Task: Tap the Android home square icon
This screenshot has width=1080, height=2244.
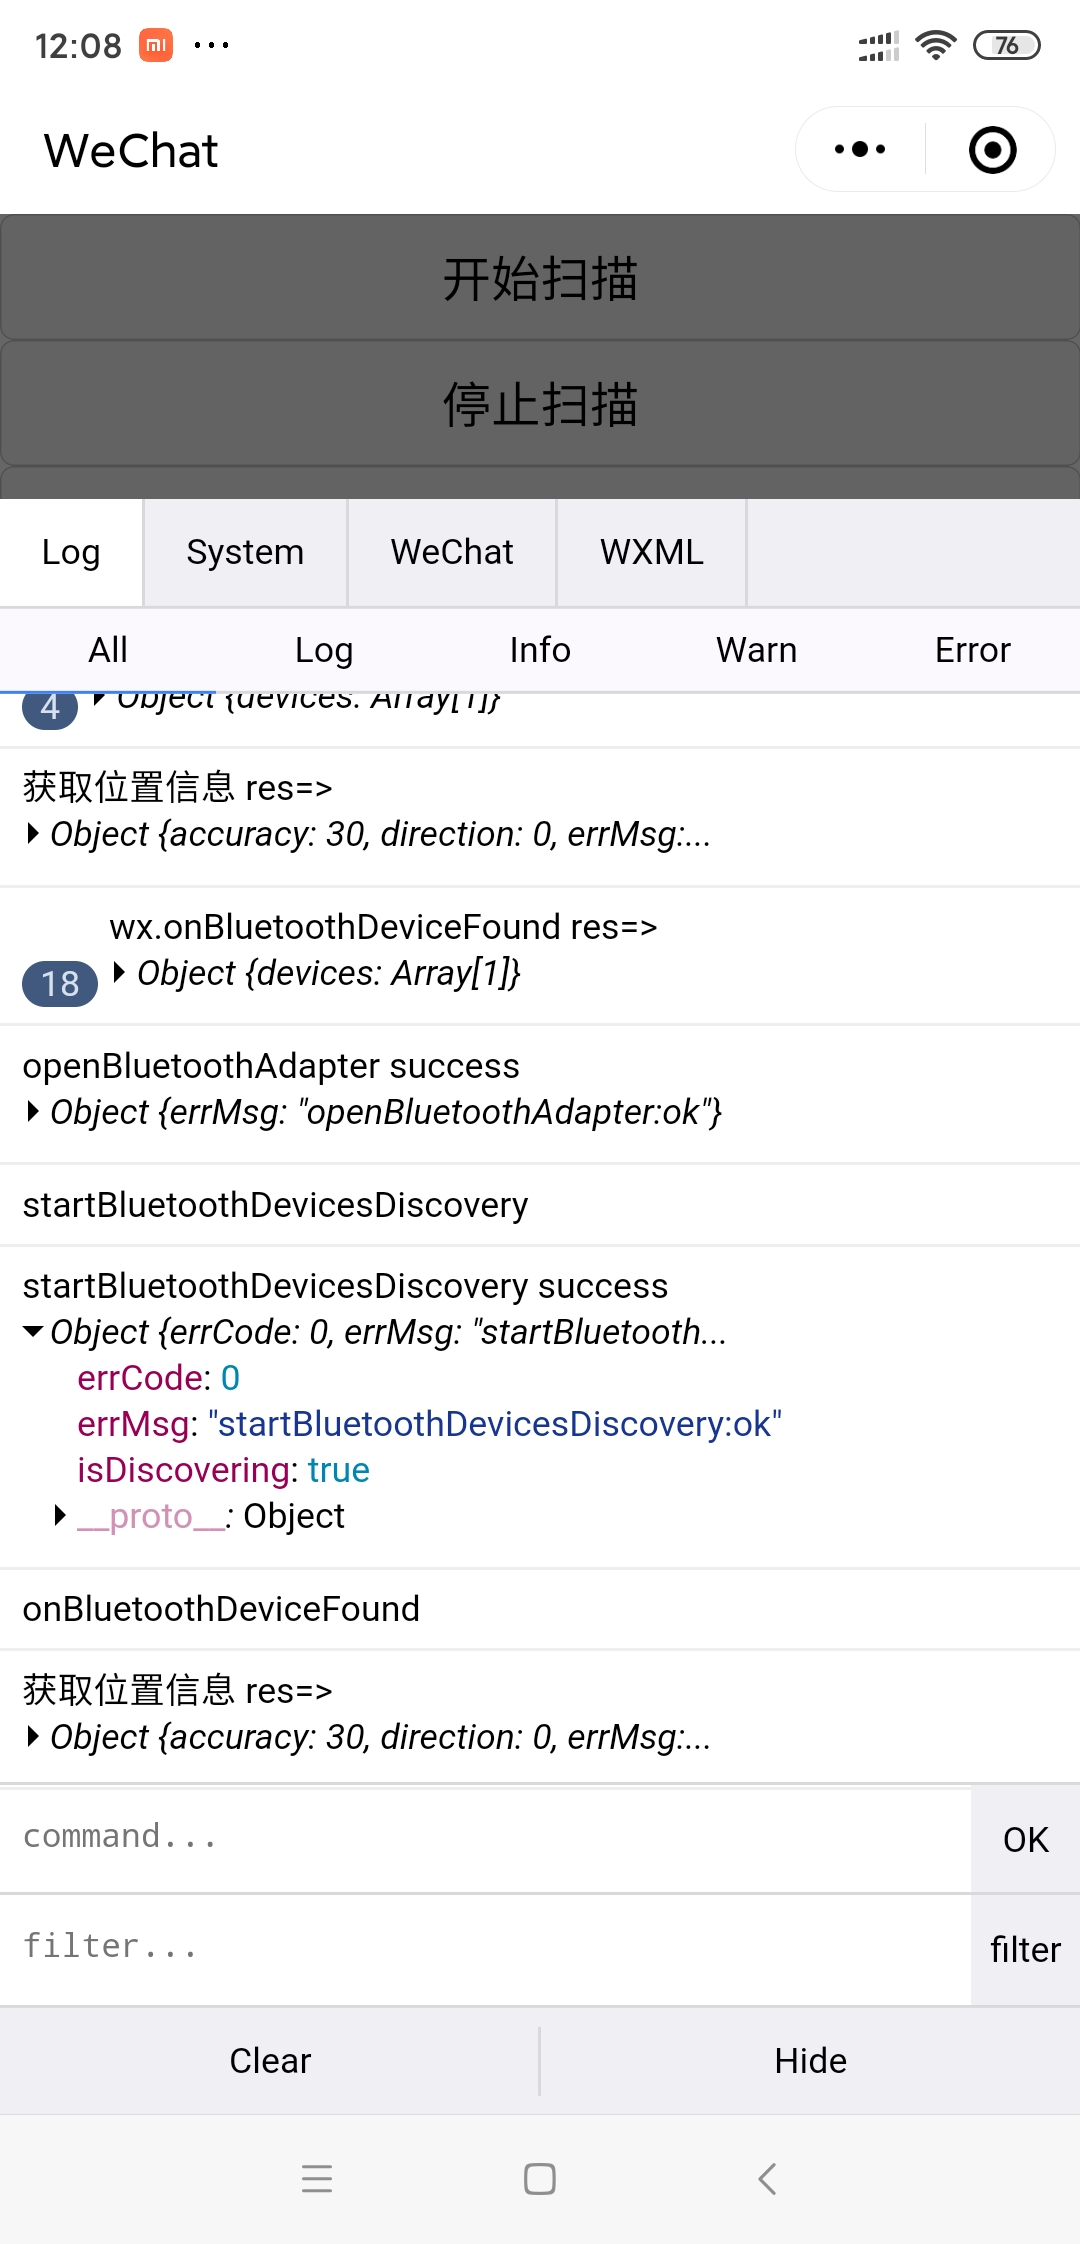Action: 540,2178
